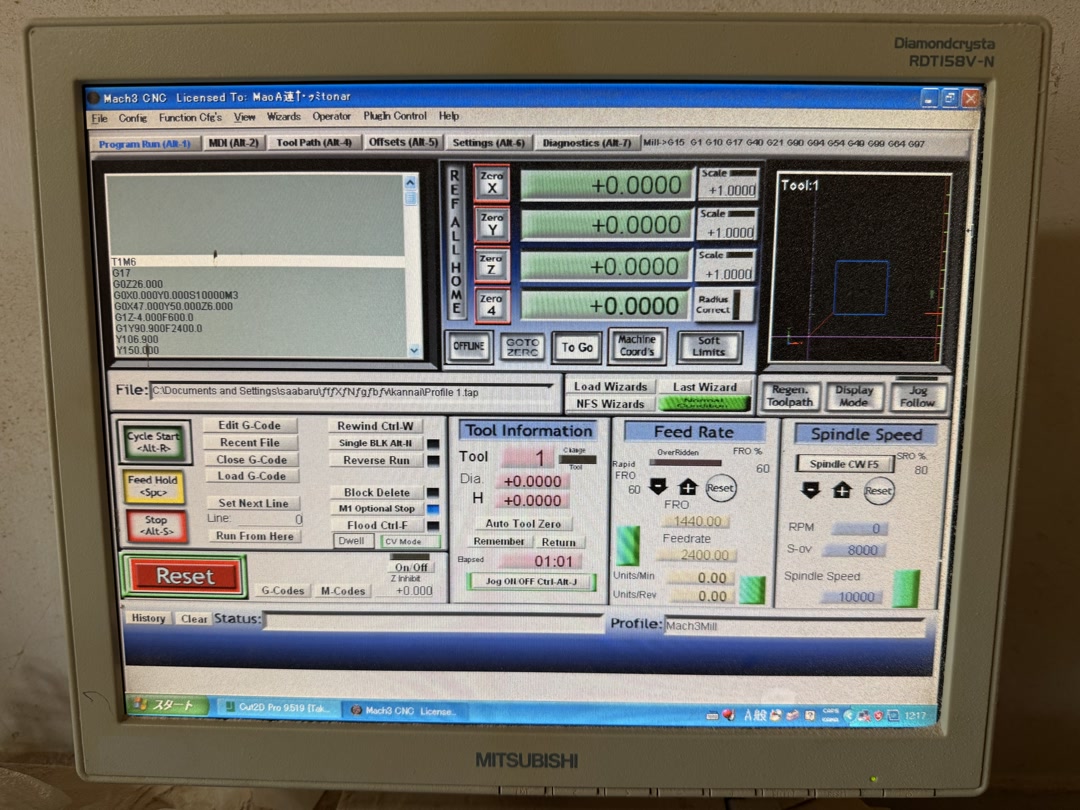Click the Zero Y button
The image size is (1080, 810).
click(491, 224)
